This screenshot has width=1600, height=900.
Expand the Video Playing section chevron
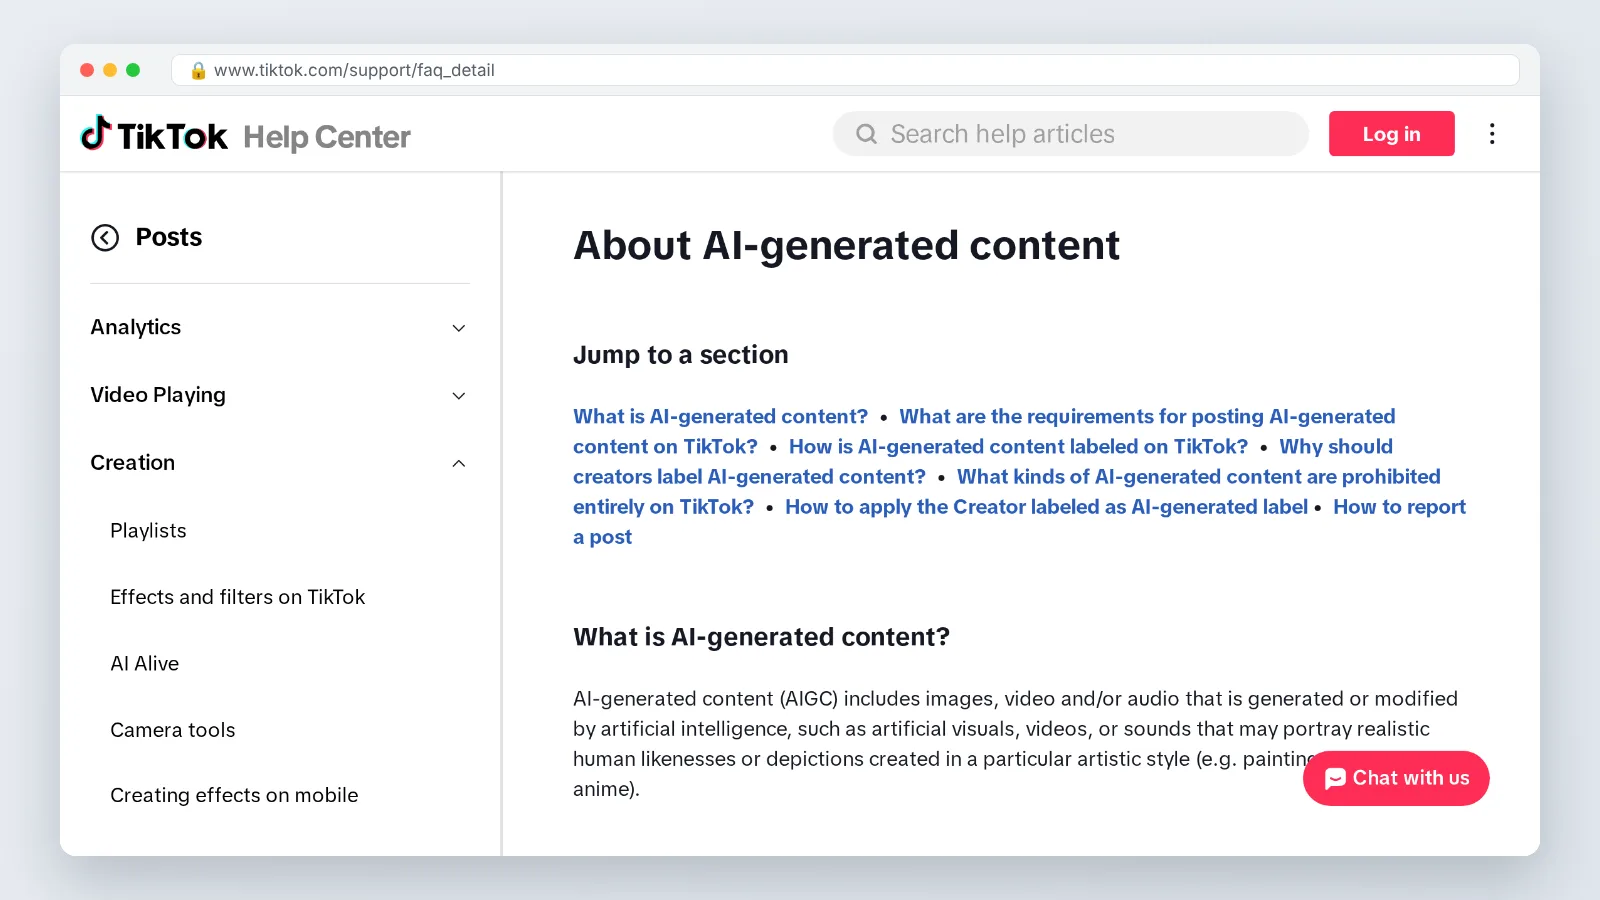pyautogui.click(x=459, y=396)
